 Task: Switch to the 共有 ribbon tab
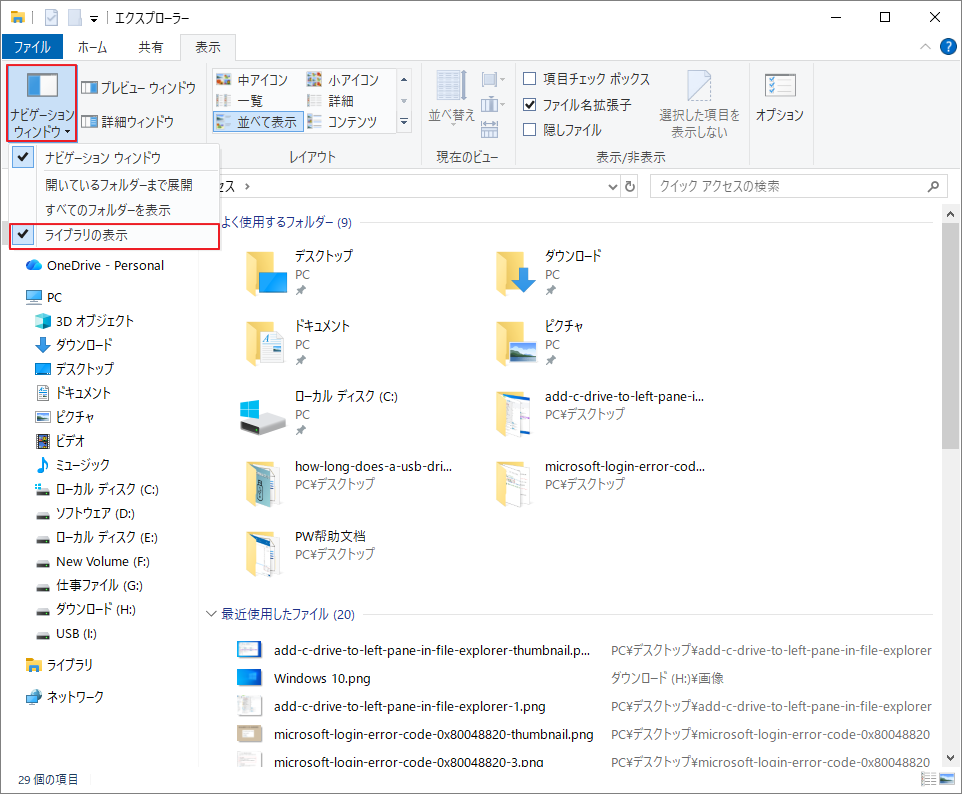pyautogui.click(x=151, y=47)
